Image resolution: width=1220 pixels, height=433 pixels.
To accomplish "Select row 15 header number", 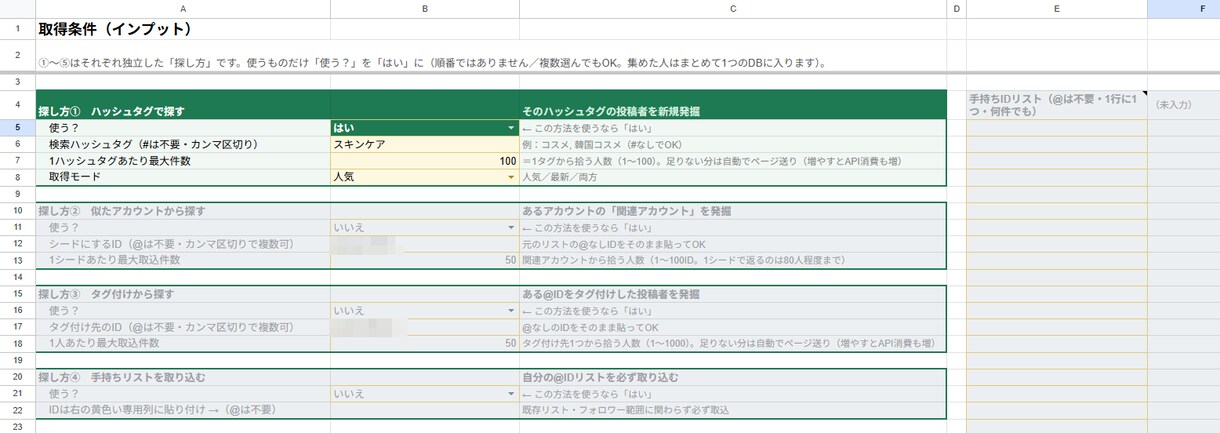I will (18, 294).
